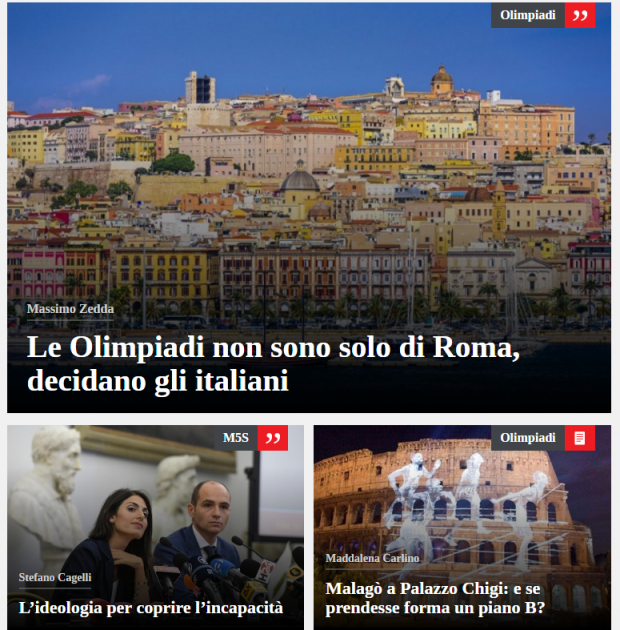Click the quote icon beside the M5S tag
The height and width of the screenshot is (630, 620).
pos(273,438)
